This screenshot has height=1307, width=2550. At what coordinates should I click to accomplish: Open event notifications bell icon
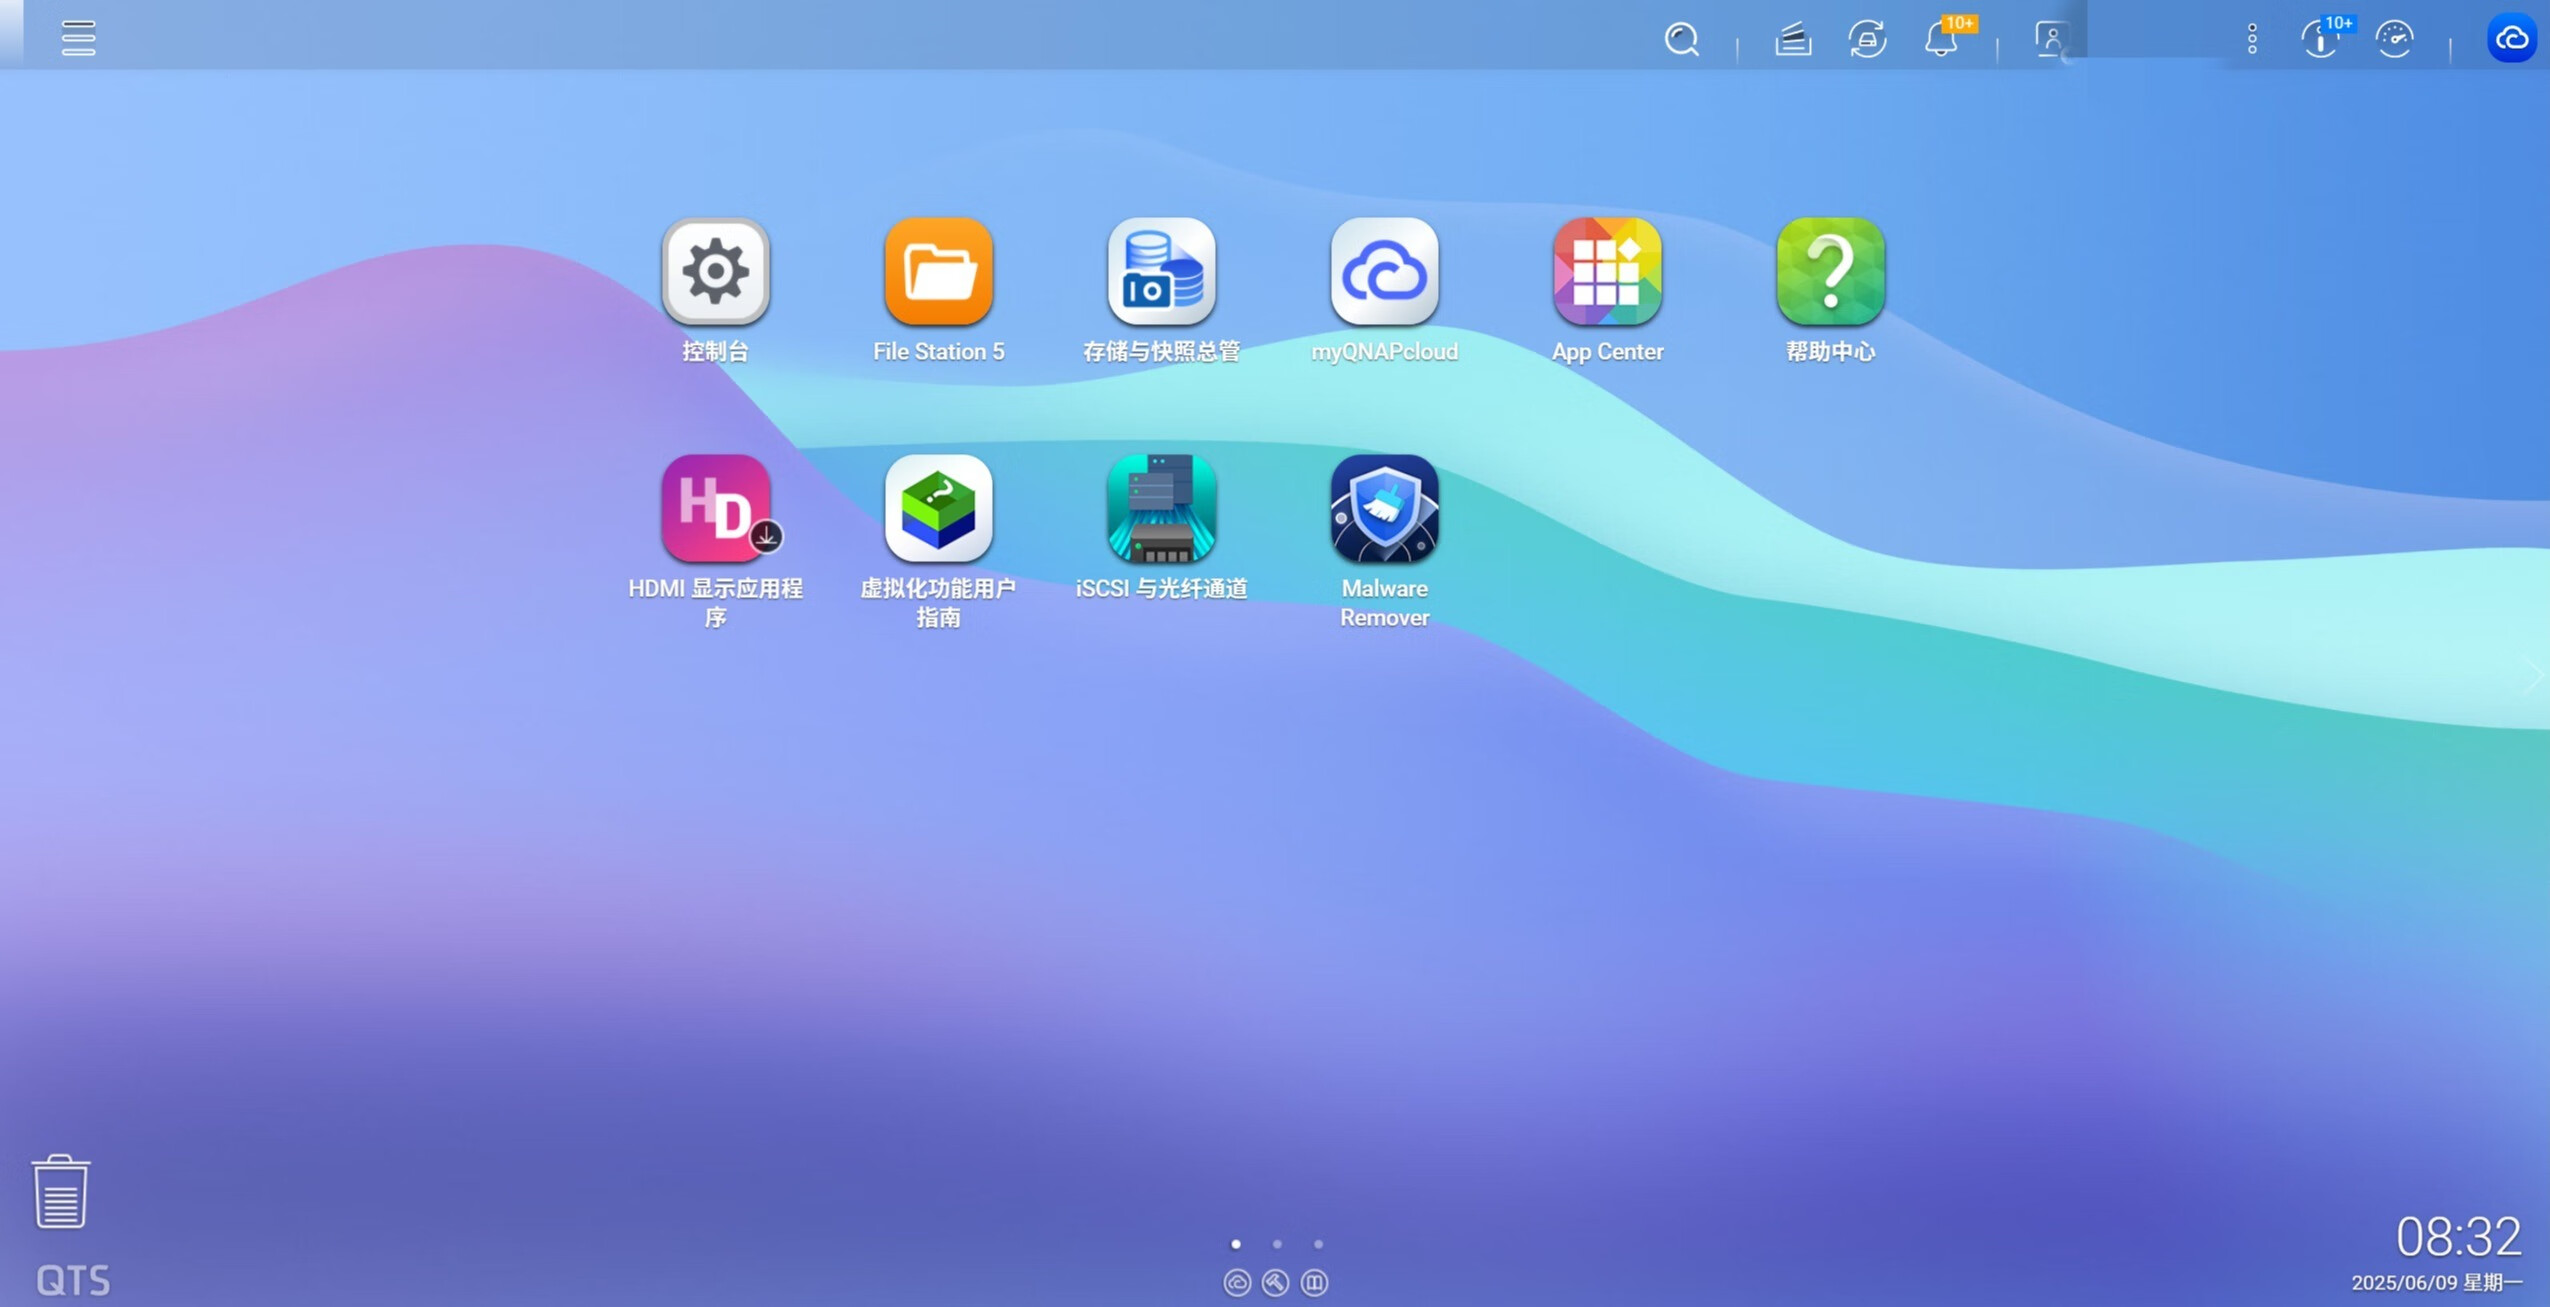coord(1942,39)
